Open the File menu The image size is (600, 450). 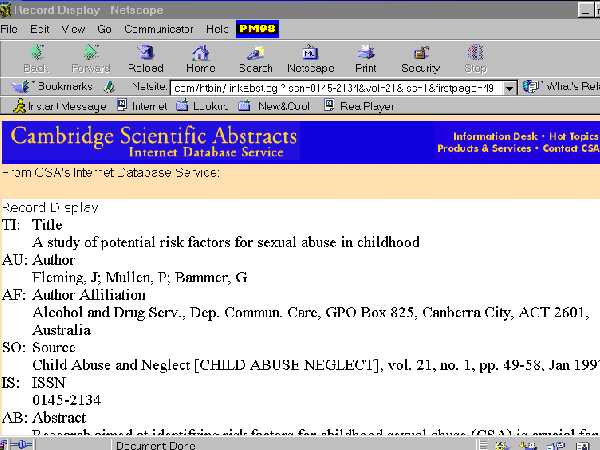pos(9,29)
